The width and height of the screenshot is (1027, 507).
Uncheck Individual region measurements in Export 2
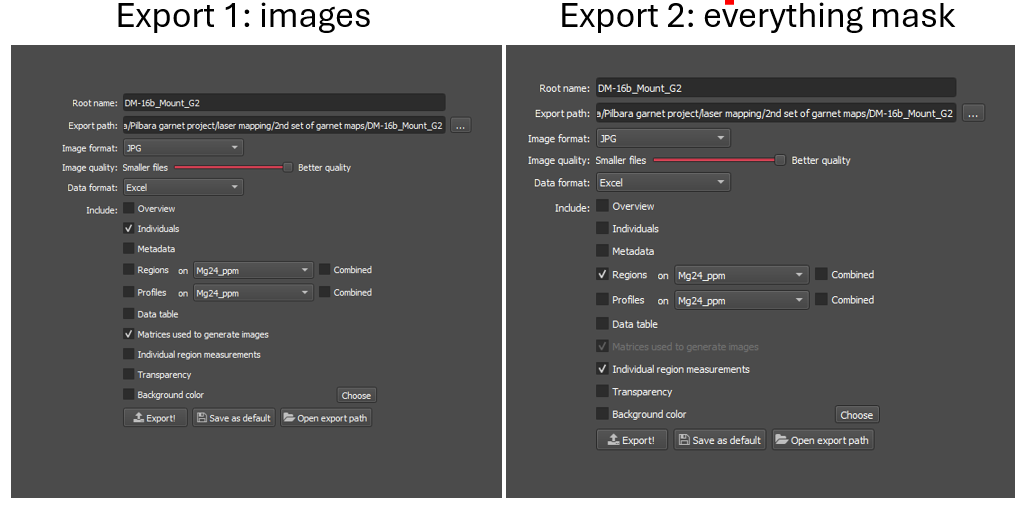pyautogui.click(x=603, y=369)
